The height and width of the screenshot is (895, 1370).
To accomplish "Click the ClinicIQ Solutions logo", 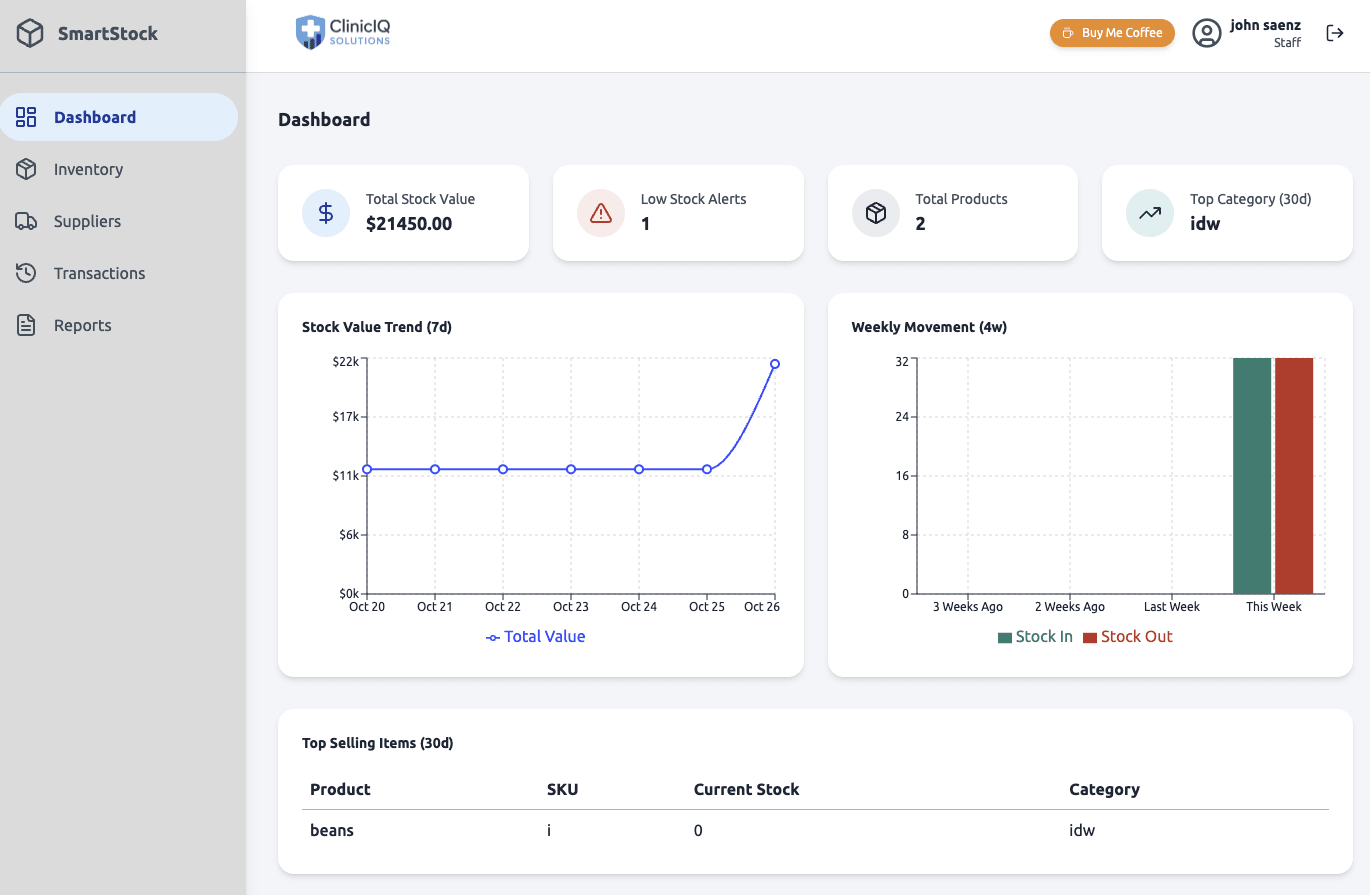I will (343, 31).
